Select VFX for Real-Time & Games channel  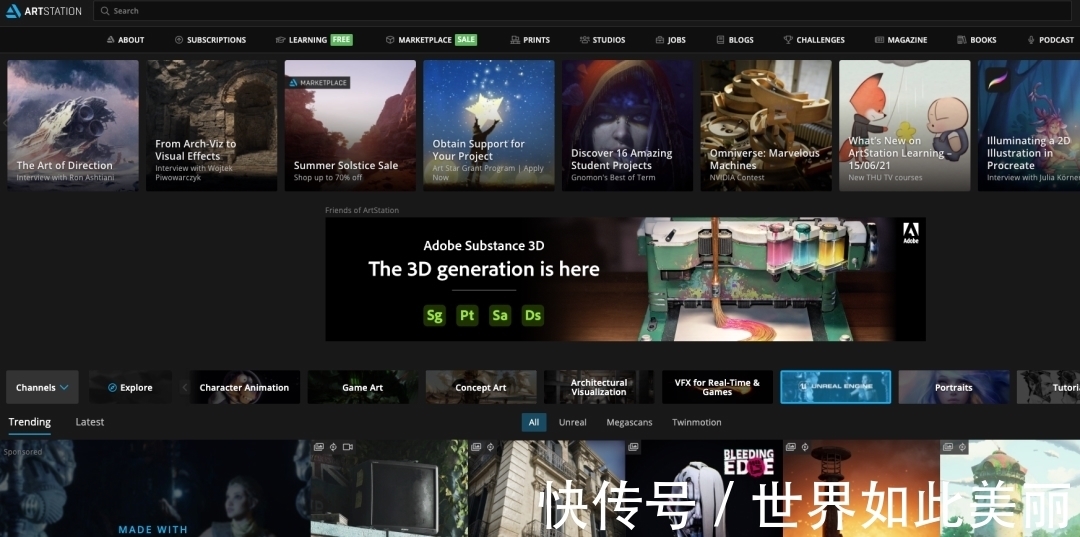click(x=717, y=387)
